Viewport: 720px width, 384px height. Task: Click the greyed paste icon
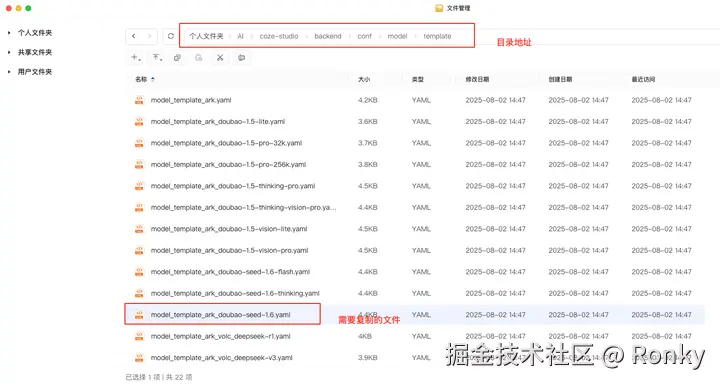click(x=198, y=58)
